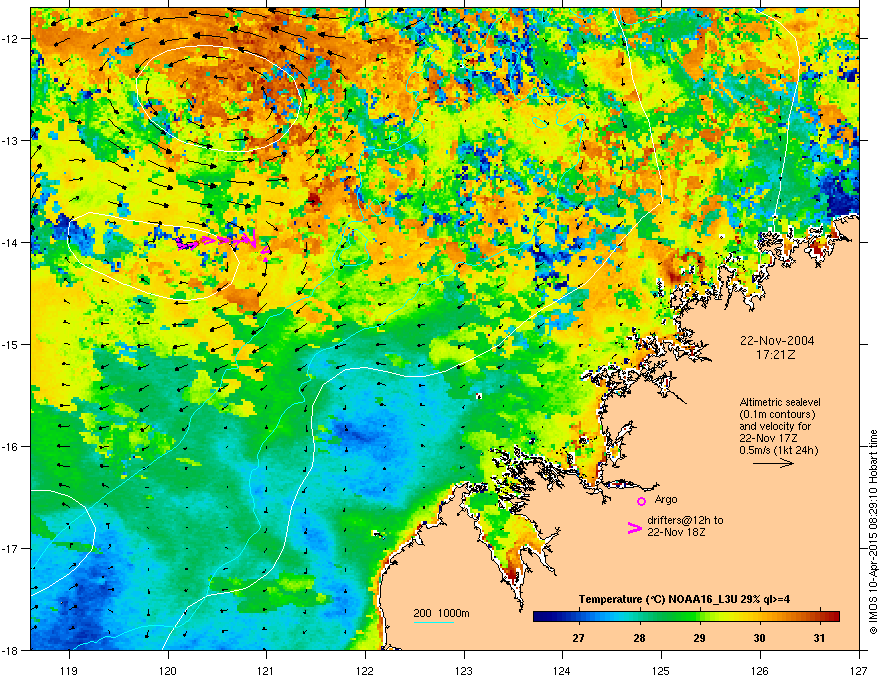880x680 pixels.
Task: Click the '22-Nov 18Z' drifter legend text
Action: click(676, 532)
